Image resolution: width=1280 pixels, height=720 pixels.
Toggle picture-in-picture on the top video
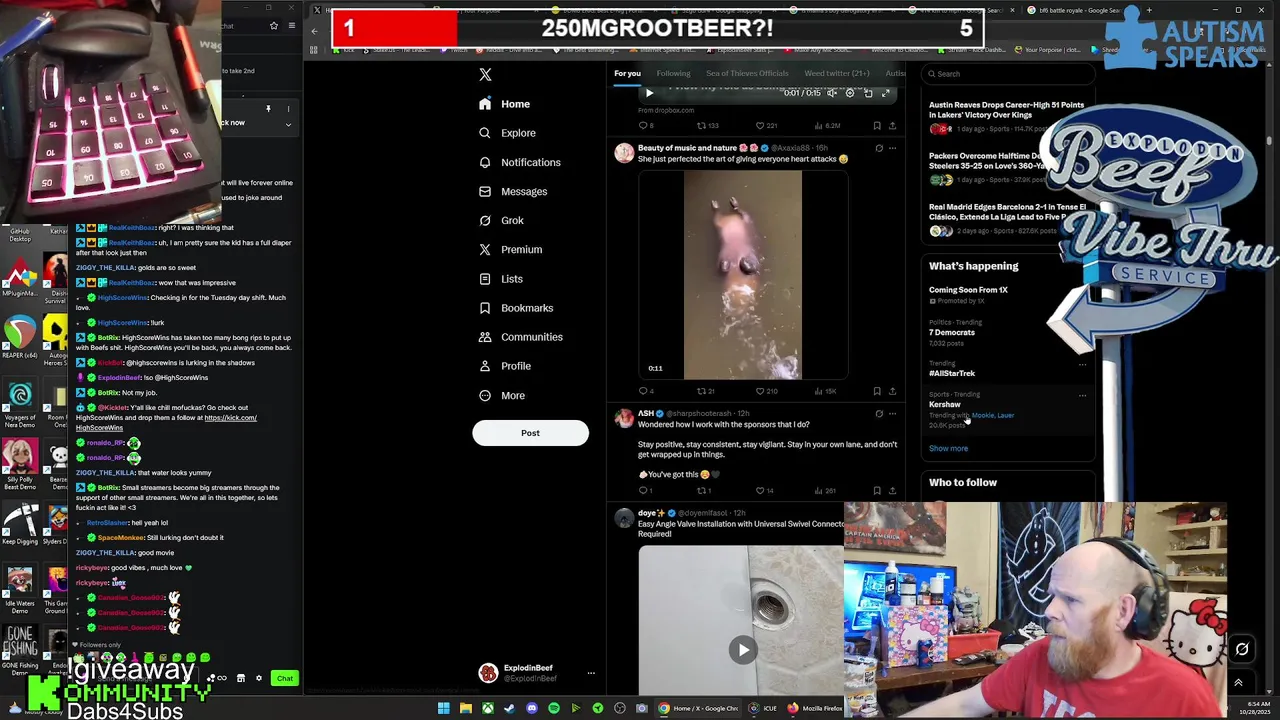868,93
